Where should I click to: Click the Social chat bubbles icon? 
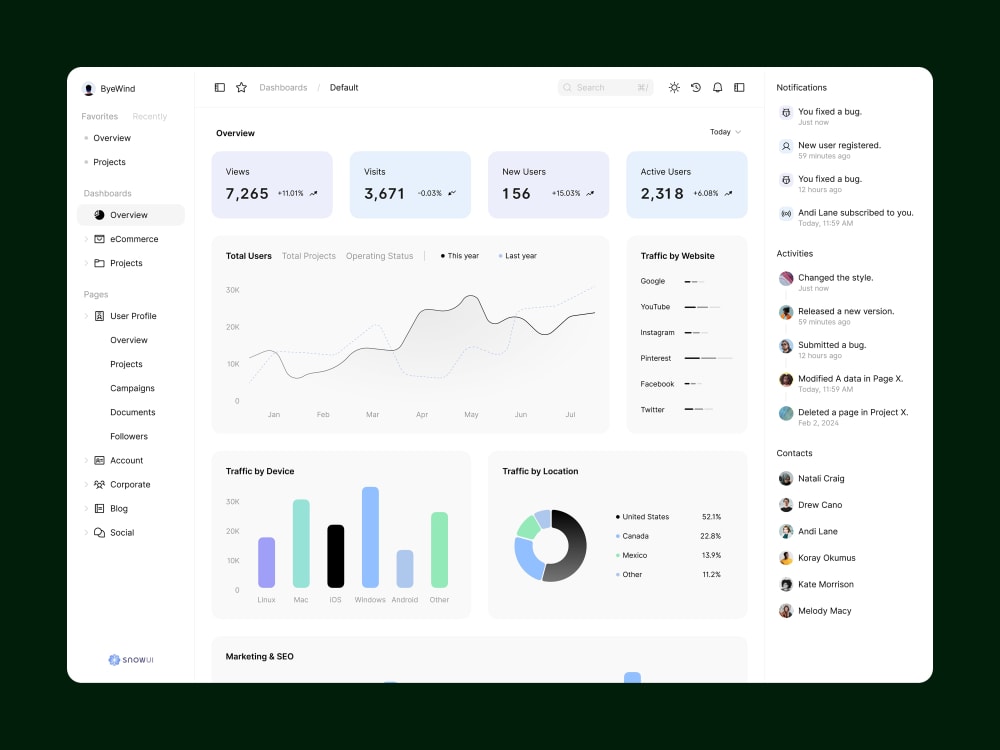[x=99, y=533]
